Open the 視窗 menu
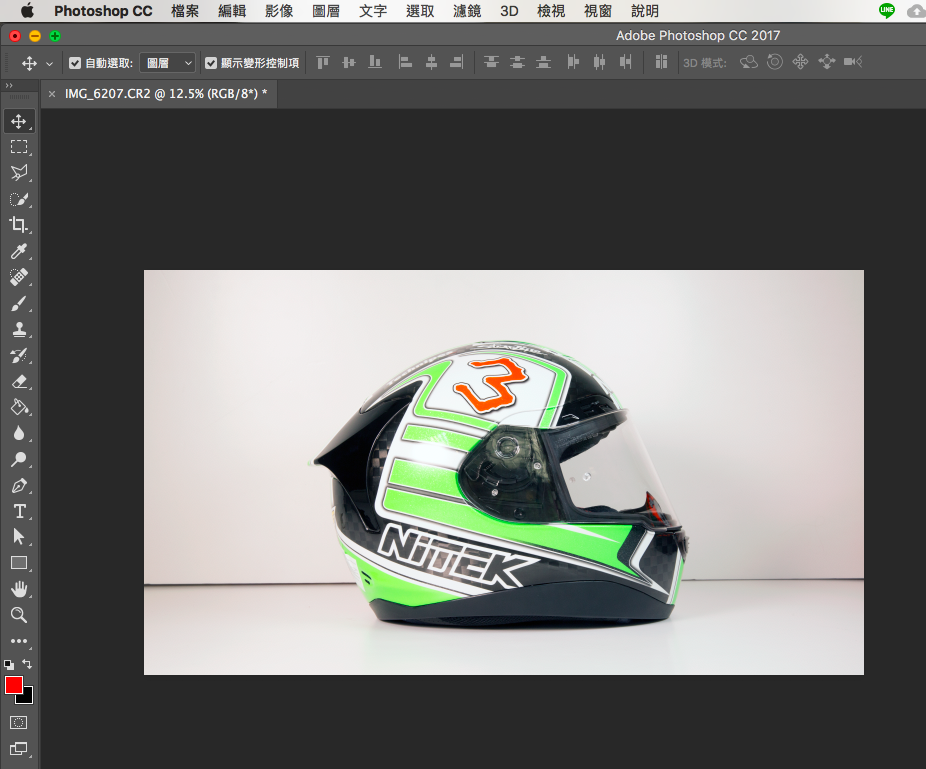This screenshot has width=926, height=769. (x=598, y=11)
